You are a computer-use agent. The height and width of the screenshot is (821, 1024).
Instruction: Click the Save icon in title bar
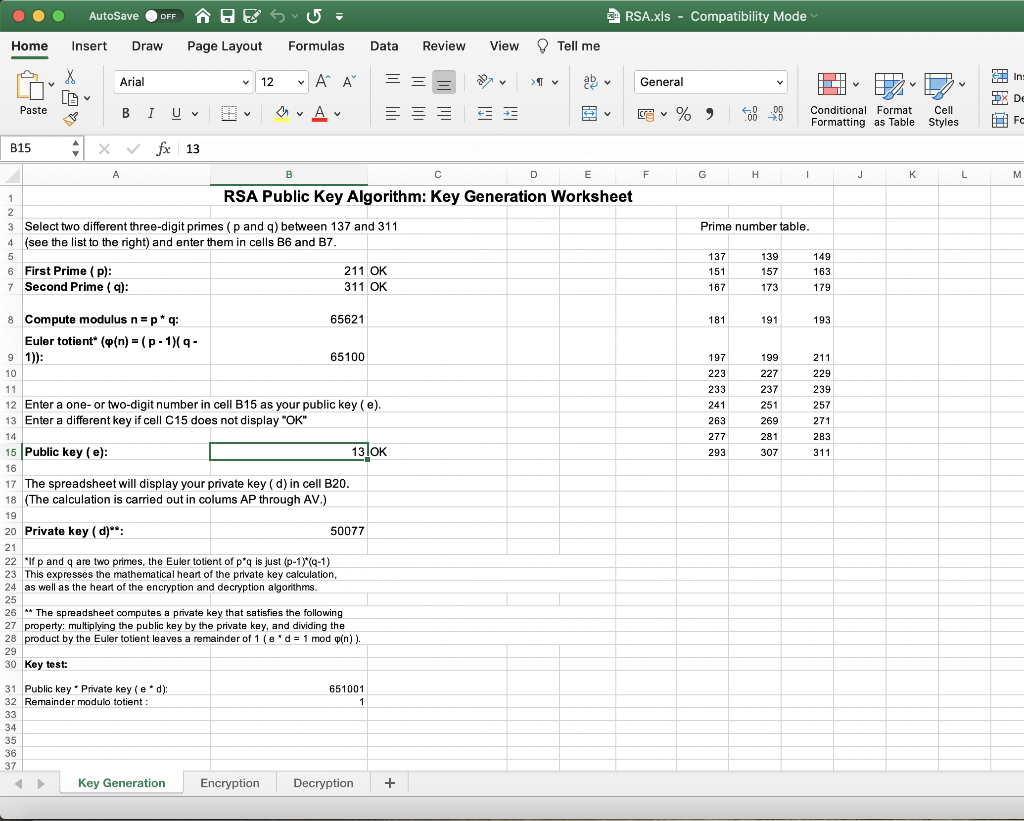[x=228, y=16]
